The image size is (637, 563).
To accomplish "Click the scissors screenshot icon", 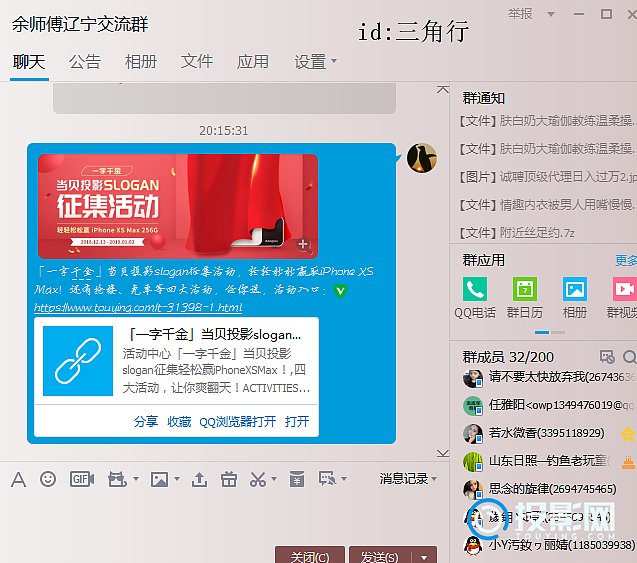I will pos(258,479).
